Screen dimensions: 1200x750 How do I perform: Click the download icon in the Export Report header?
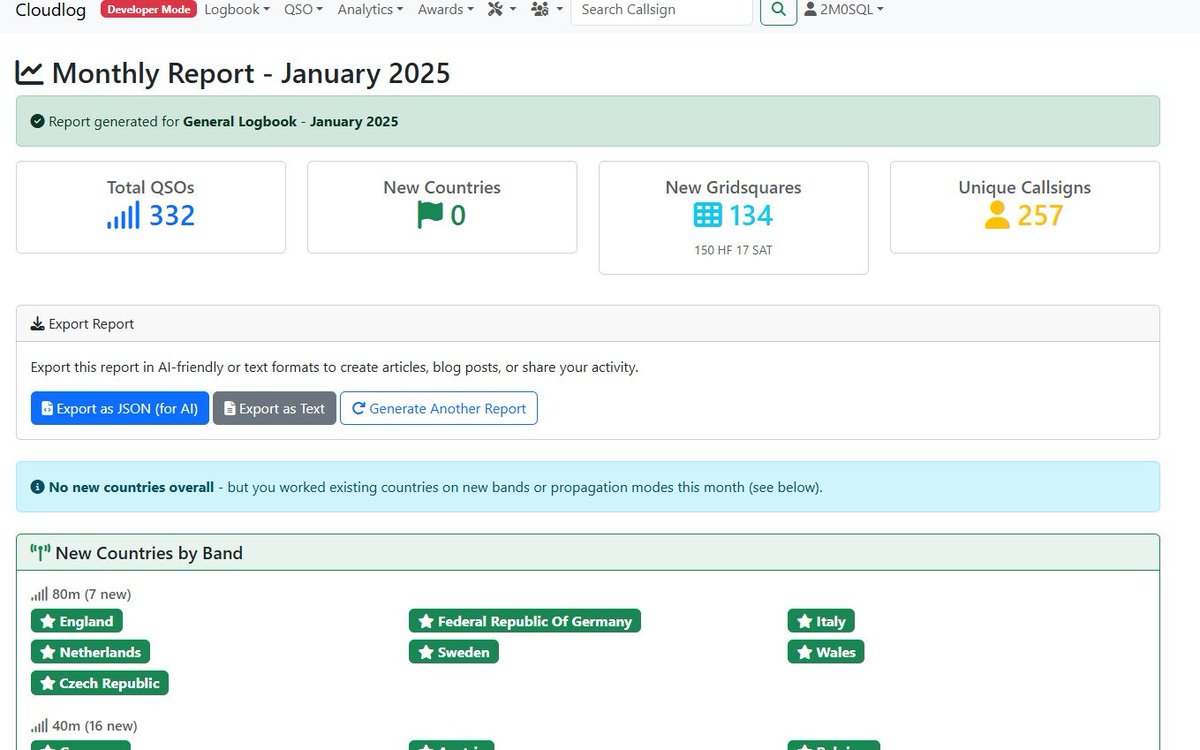39,323
